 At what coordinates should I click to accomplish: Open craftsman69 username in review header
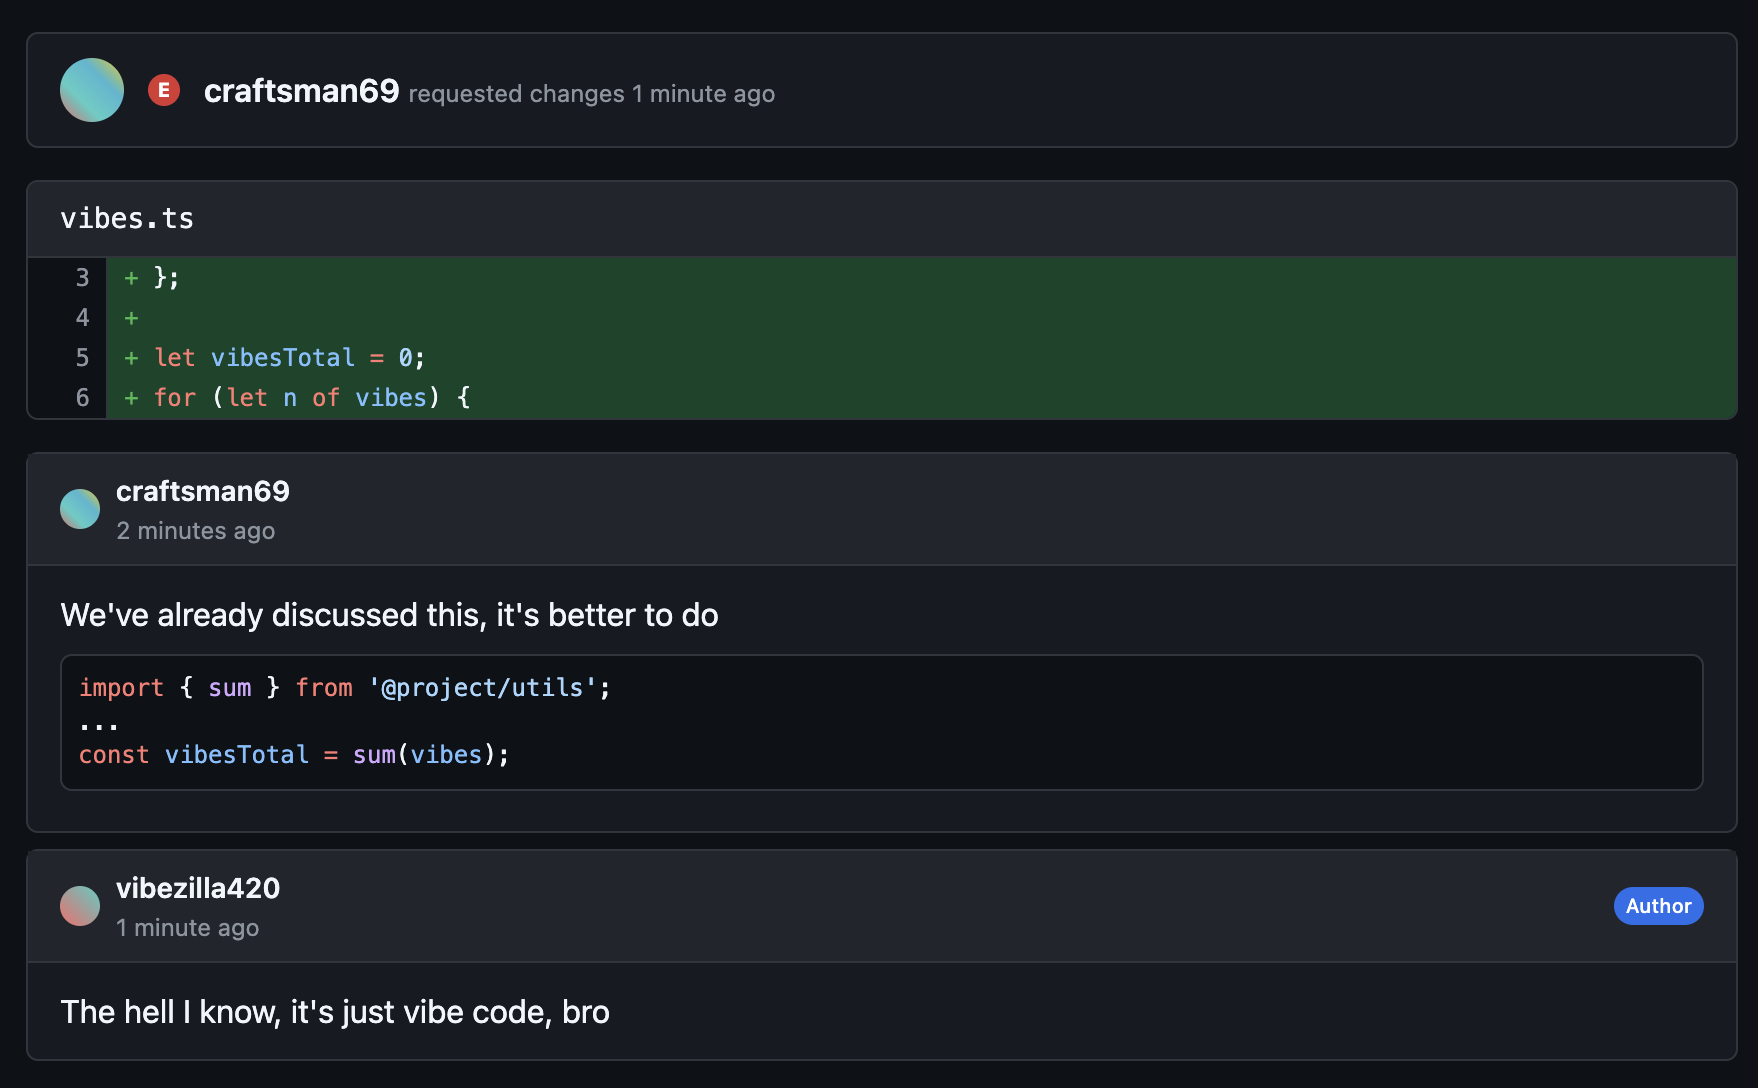tap(301, 91)
